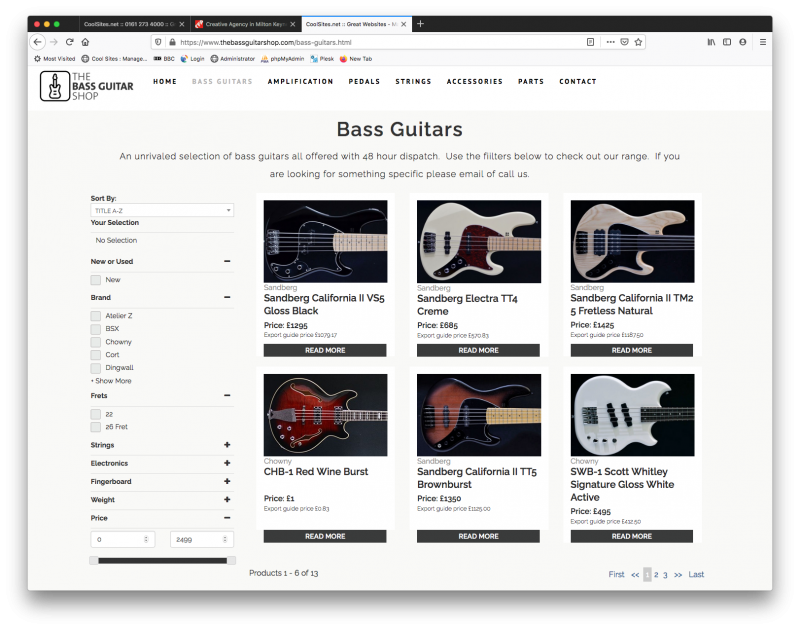The image size is (800, 630).
Task: Collapse the Price filter section
Action: 227,518
